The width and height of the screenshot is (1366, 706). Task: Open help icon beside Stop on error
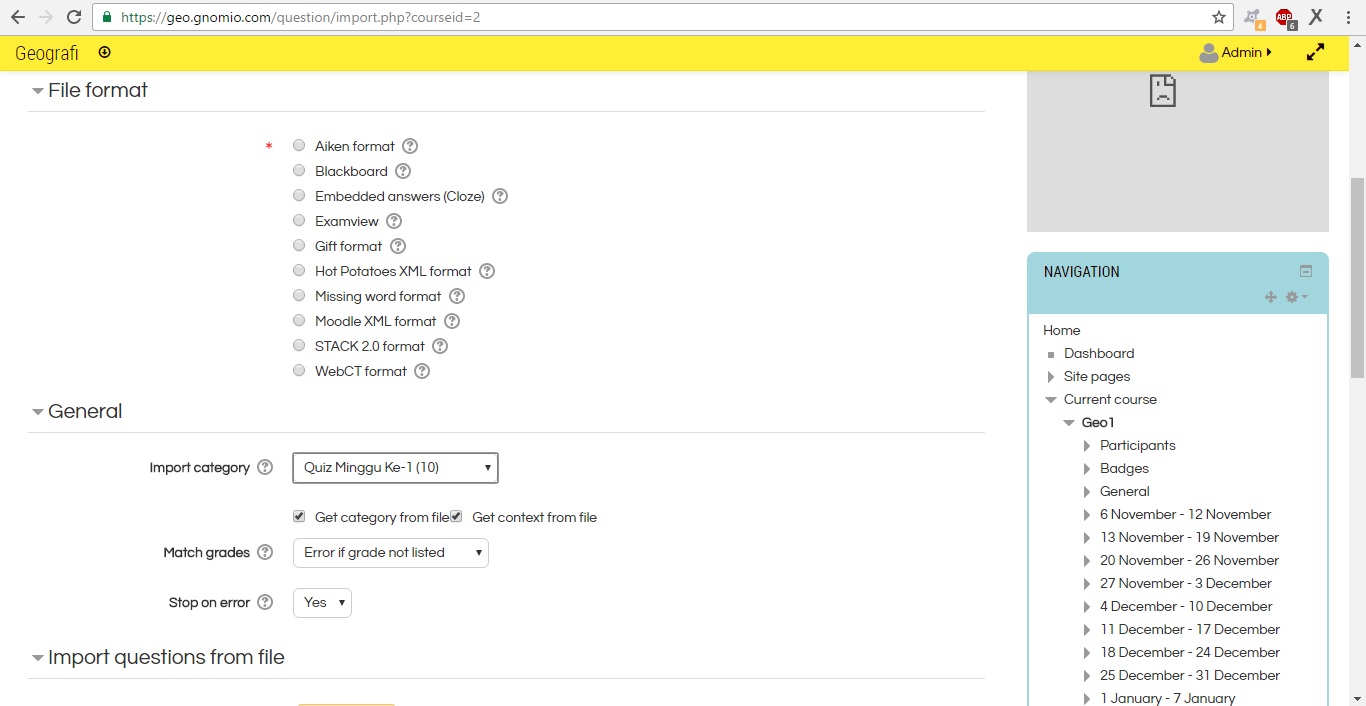pos(265,602)
